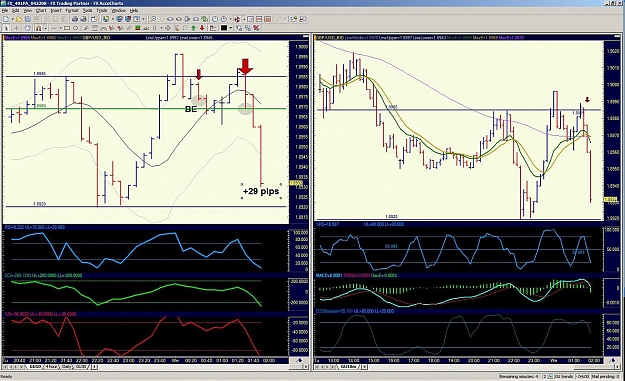
Task: Click the first clock icon in toolbar
Action: point(214,19)
